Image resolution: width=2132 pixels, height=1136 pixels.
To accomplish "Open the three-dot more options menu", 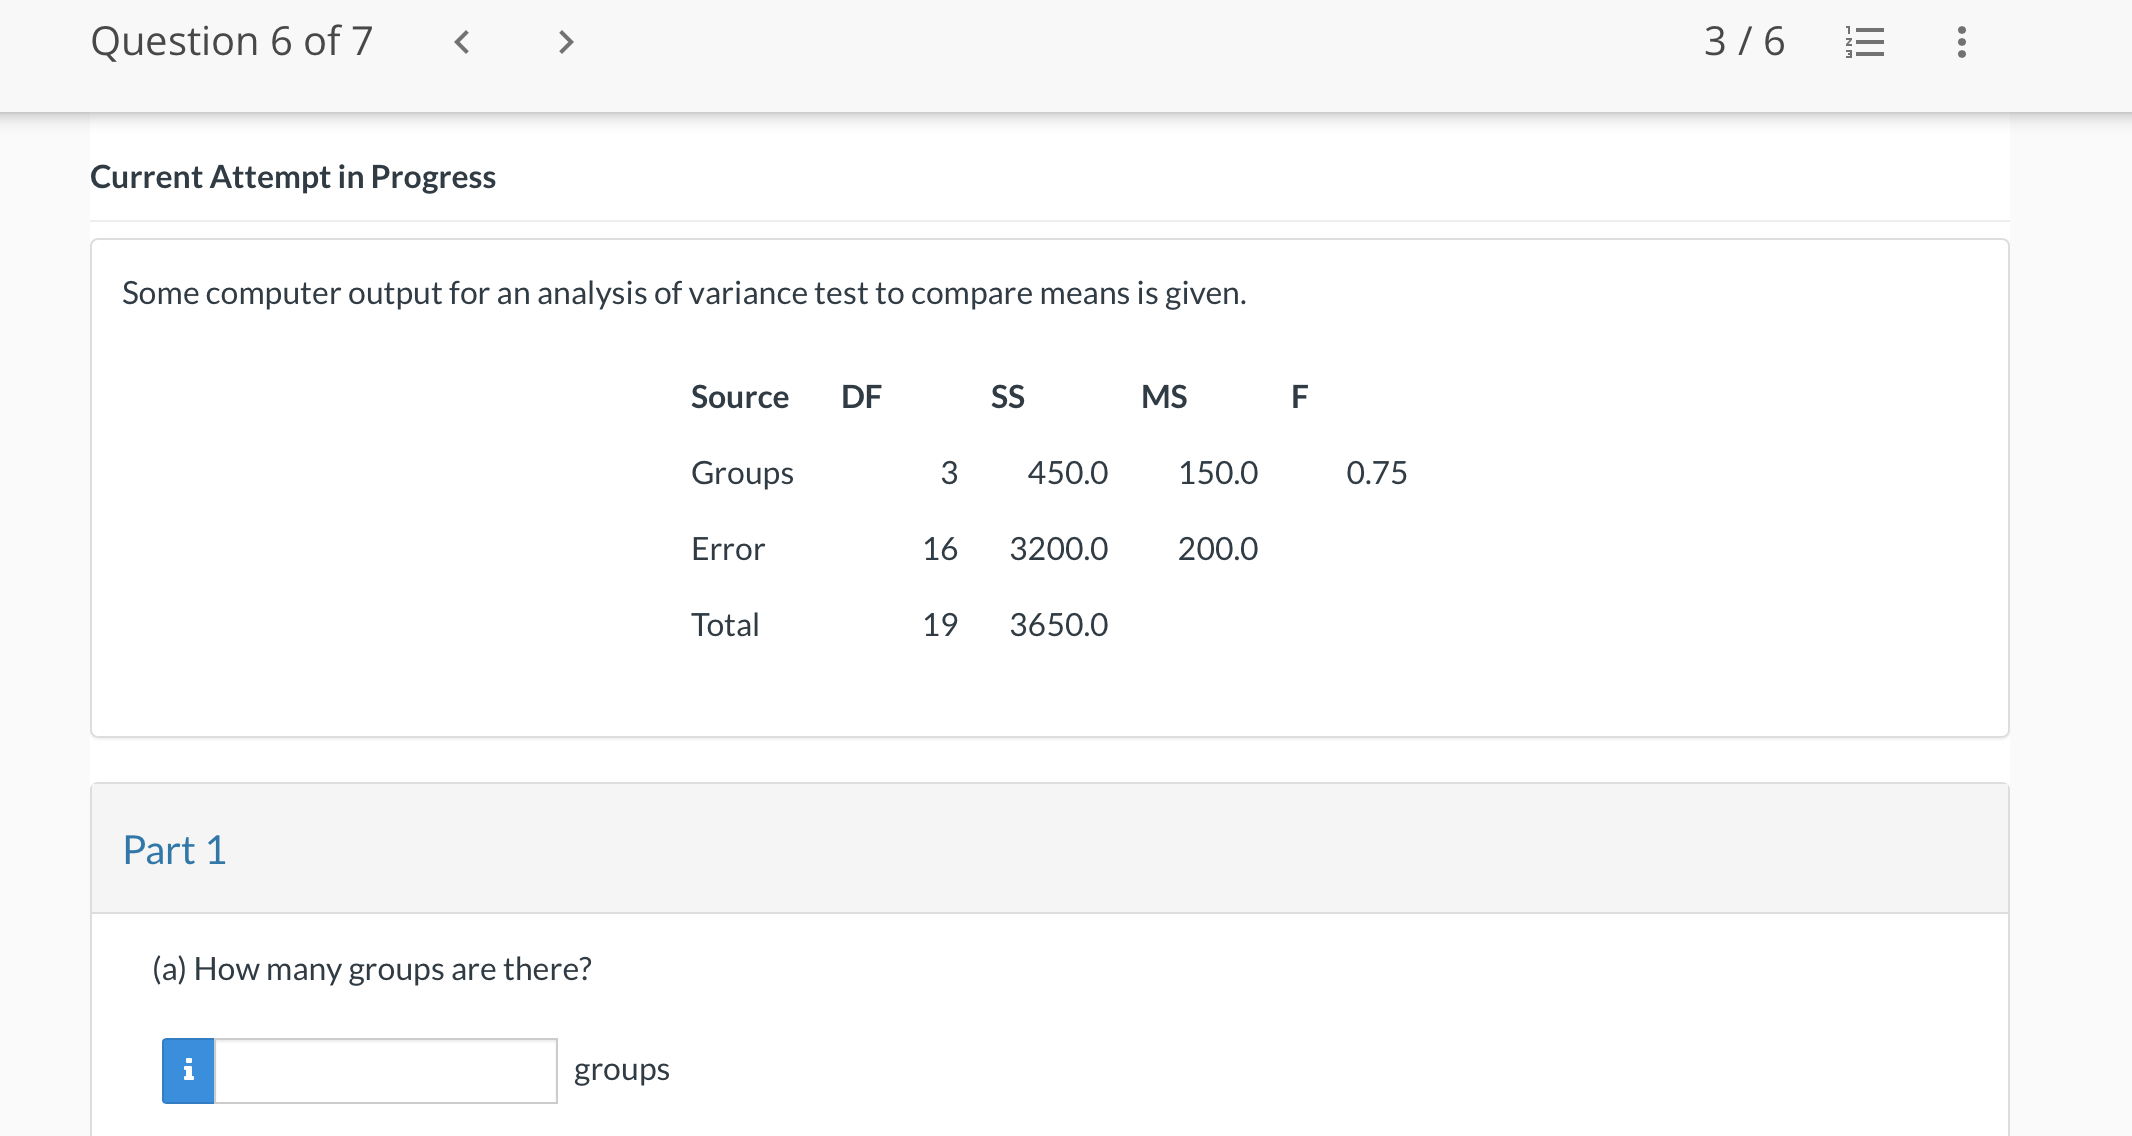I will coord(1961,42).
